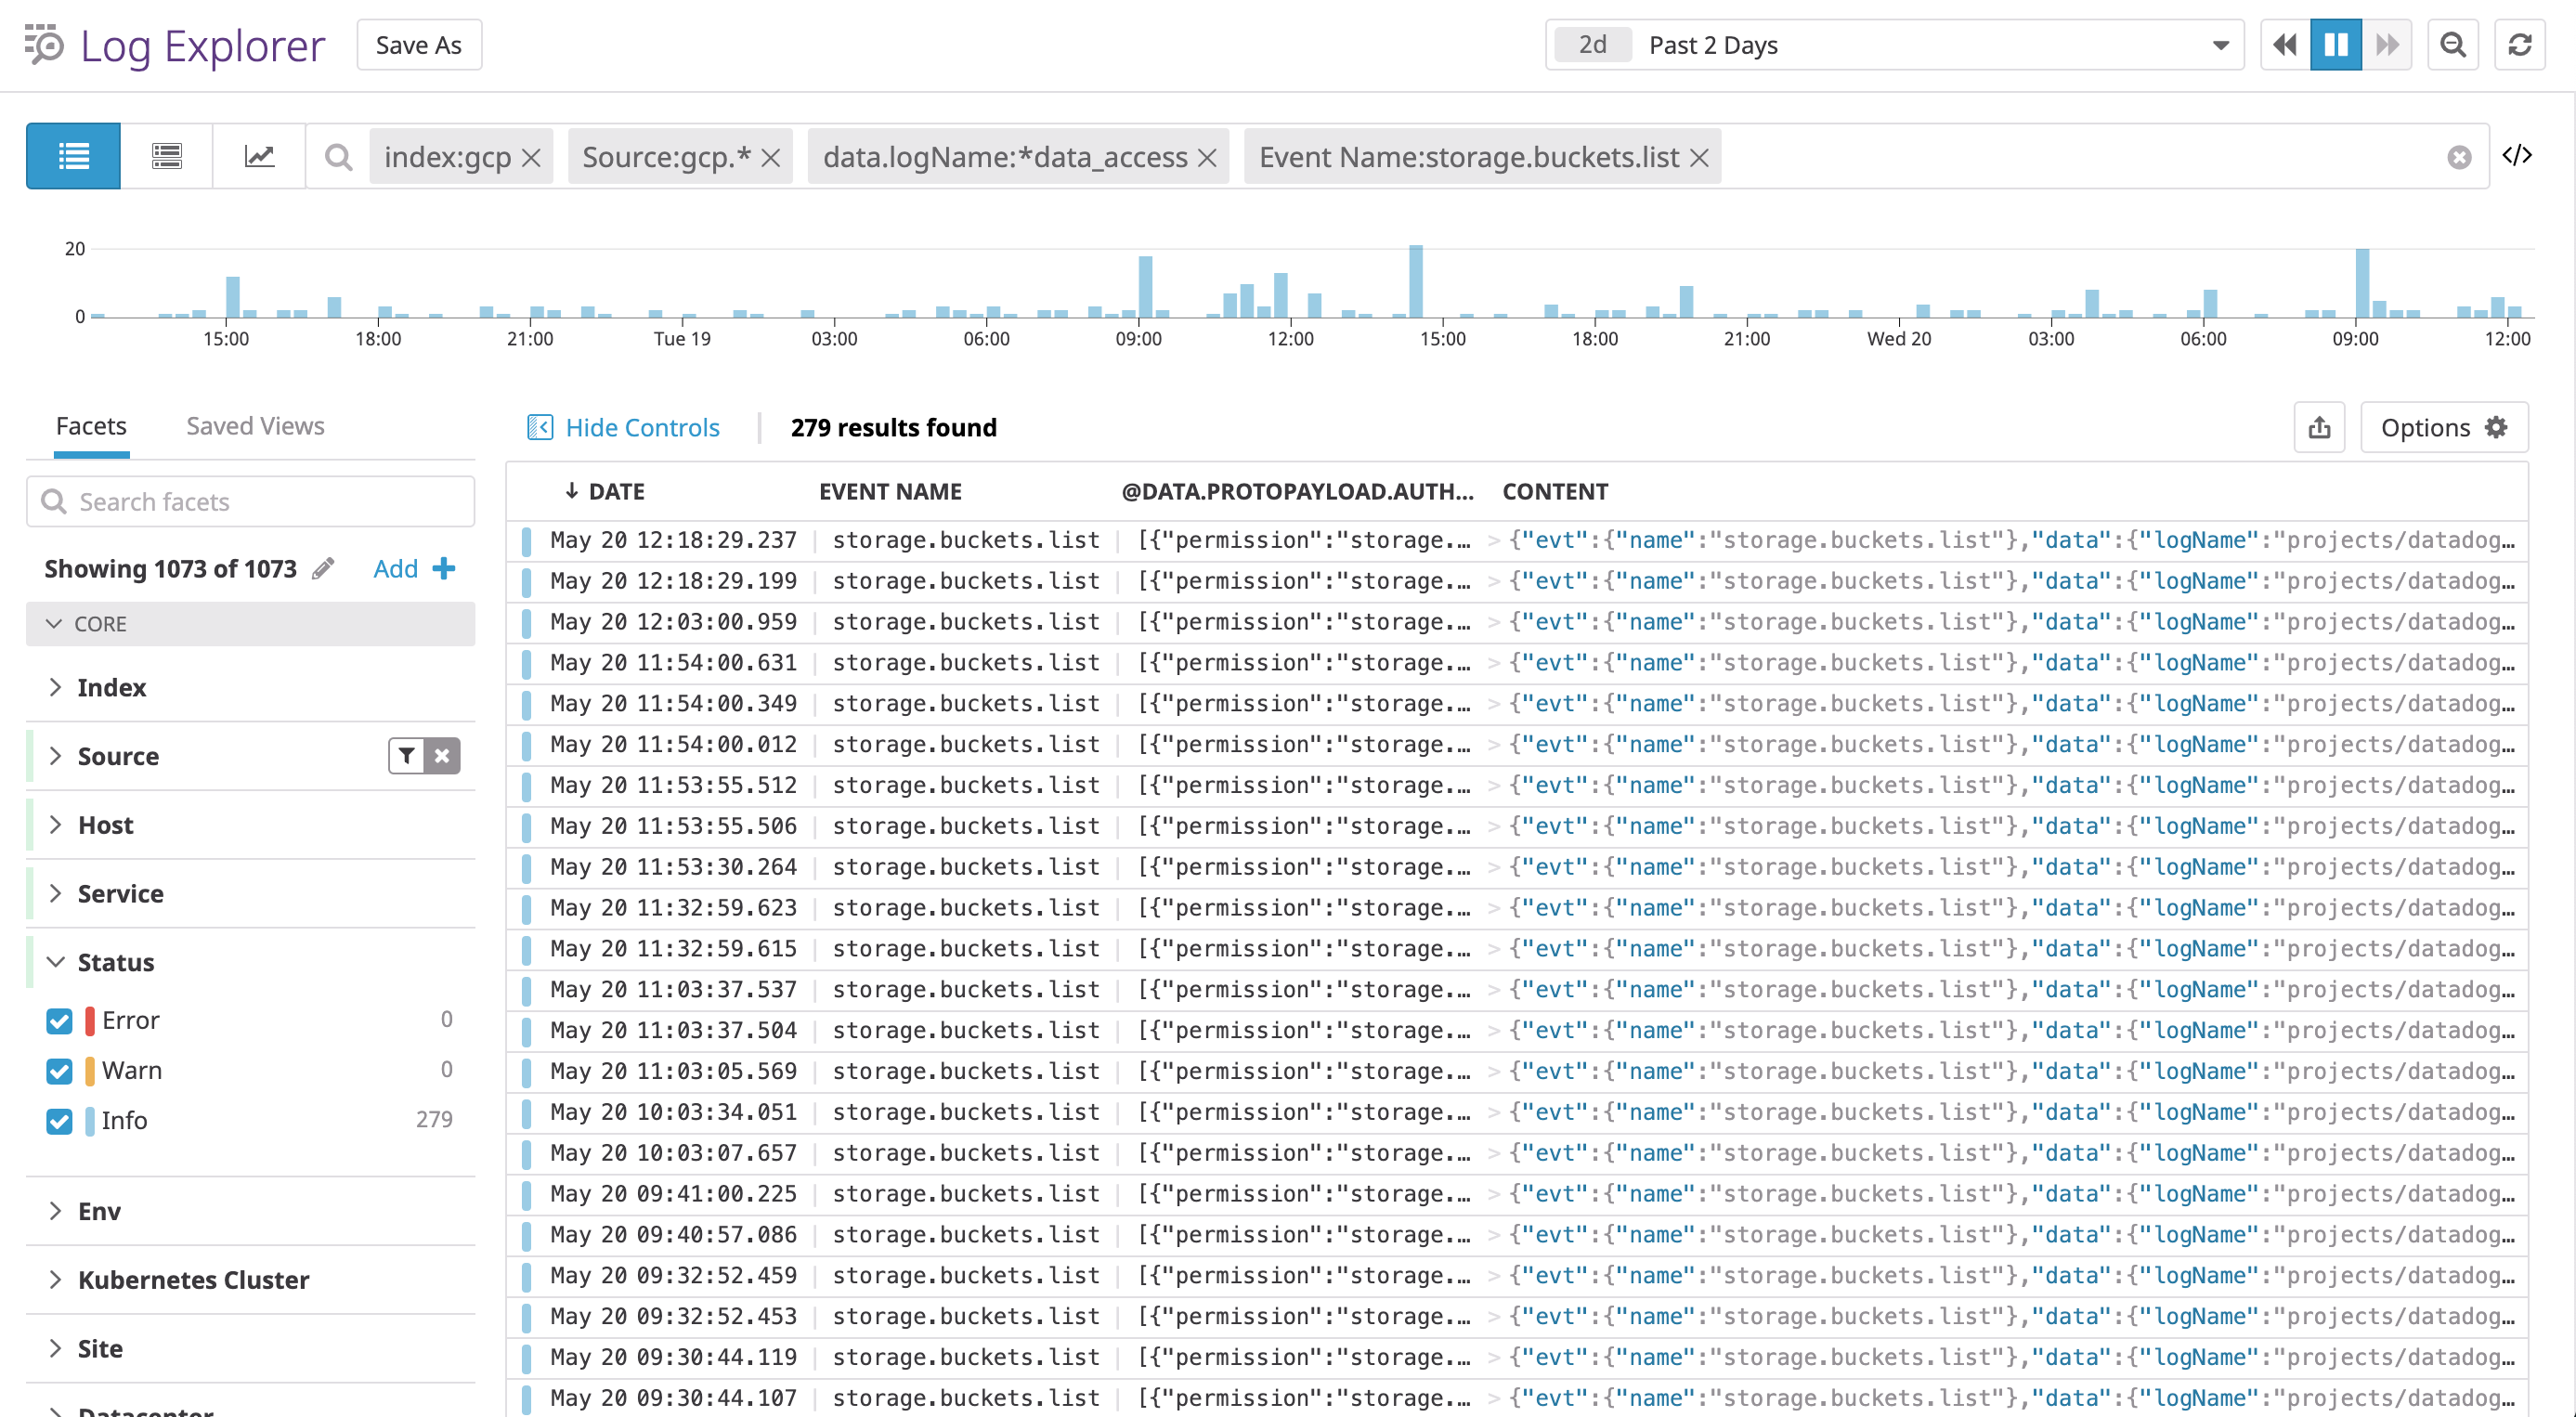
Task: Click the refresh icon
Action: click(2521, 44)
